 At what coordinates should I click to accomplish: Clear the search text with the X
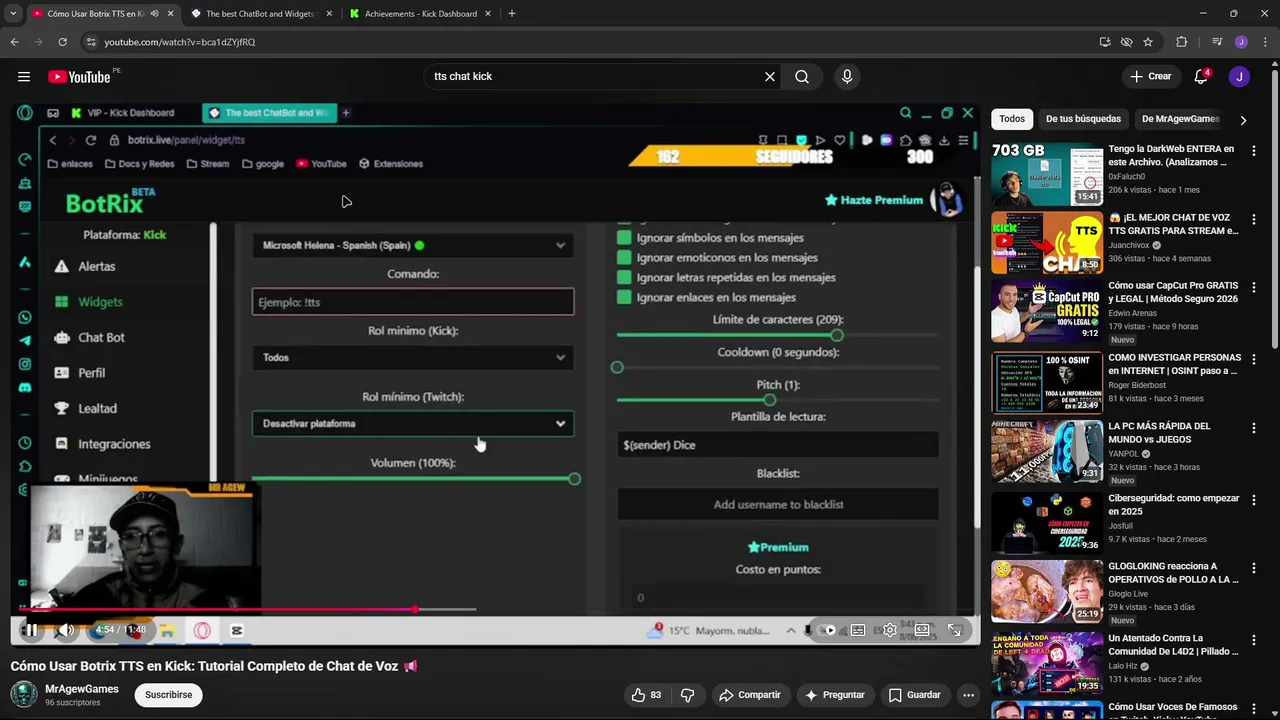coord(770,77)
